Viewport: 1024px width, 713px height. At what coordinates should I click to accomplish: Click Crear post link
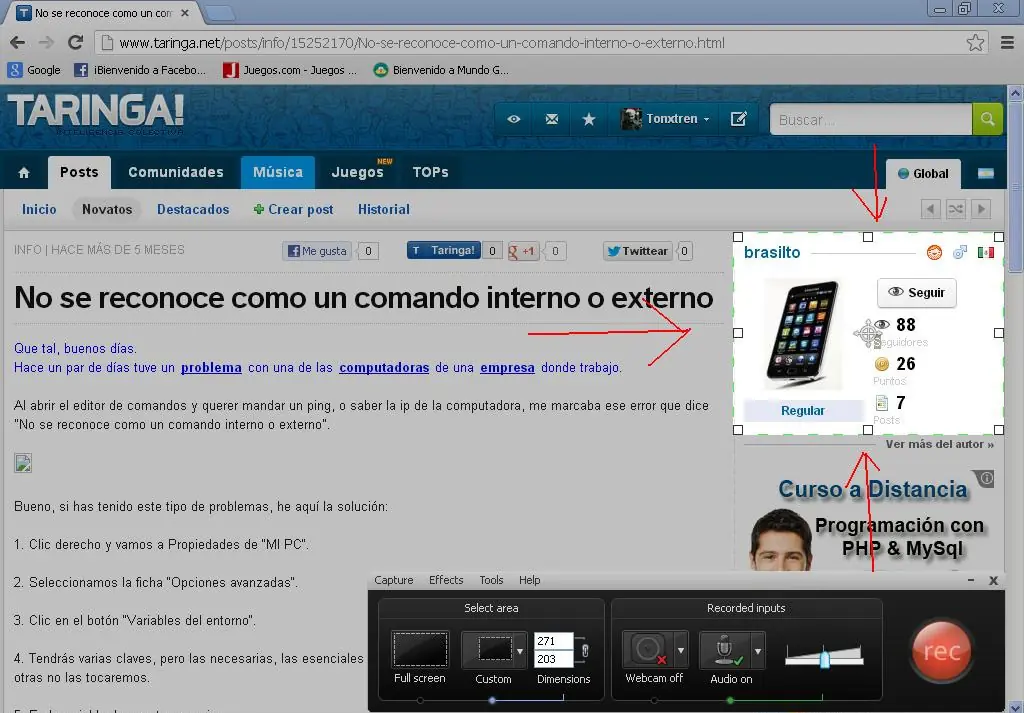tap(294, 210)
